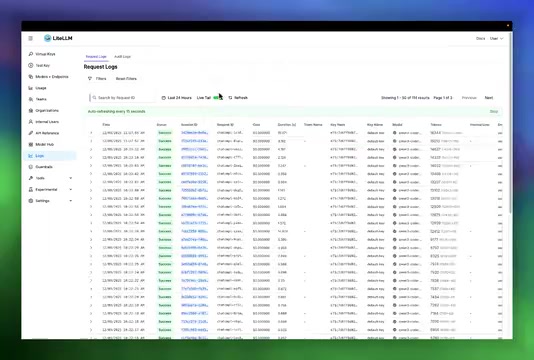Open the Test Key page icon
This screenshot has width=534, height=360.
tap(31, 65)
